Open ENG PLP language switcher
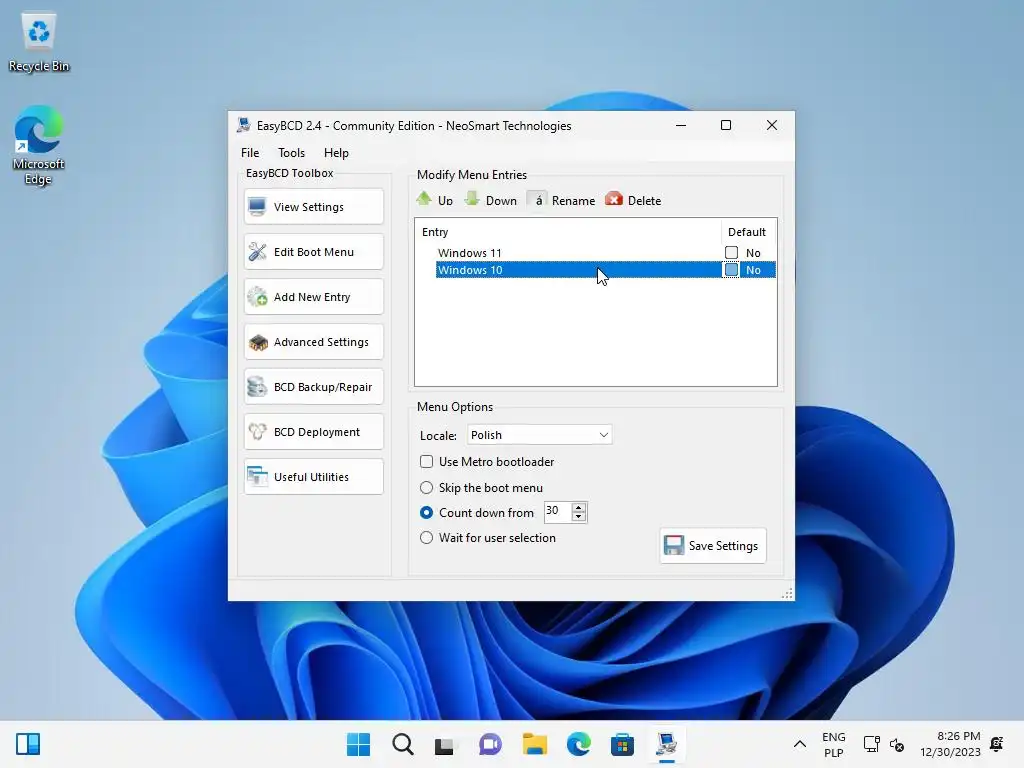 pyautogui.click(x=833, y=744)
